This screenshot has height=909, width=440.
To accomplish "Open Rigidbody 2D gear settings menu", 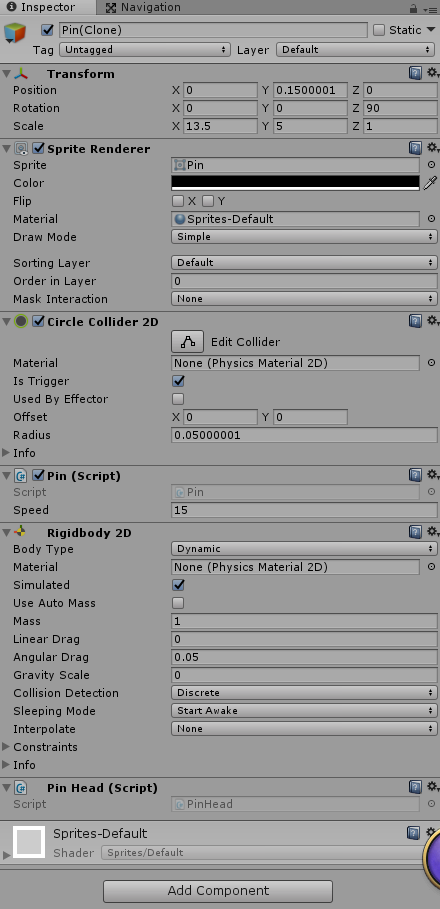I will [432, 532].
